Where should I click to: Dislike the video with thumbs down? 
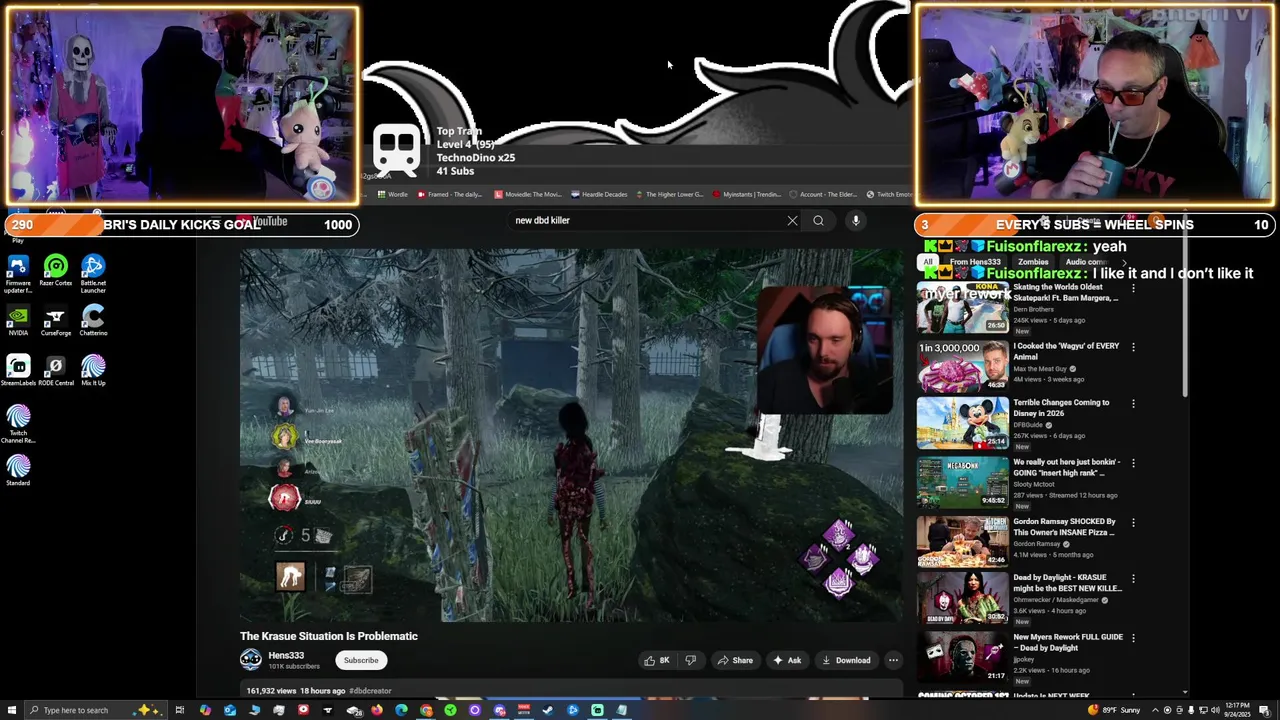pyautogui.click(x=690, y=660)
